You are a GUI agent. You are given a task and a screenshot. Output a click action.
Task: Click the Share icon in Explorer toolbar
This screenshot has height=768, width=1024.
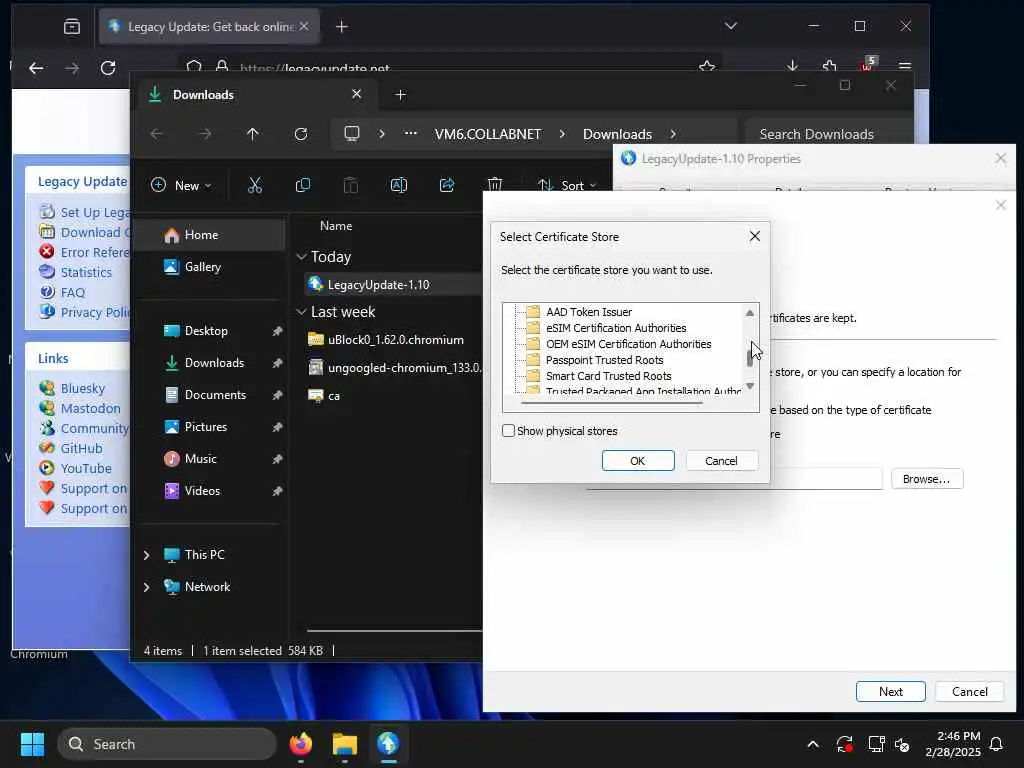coord(447,185)
